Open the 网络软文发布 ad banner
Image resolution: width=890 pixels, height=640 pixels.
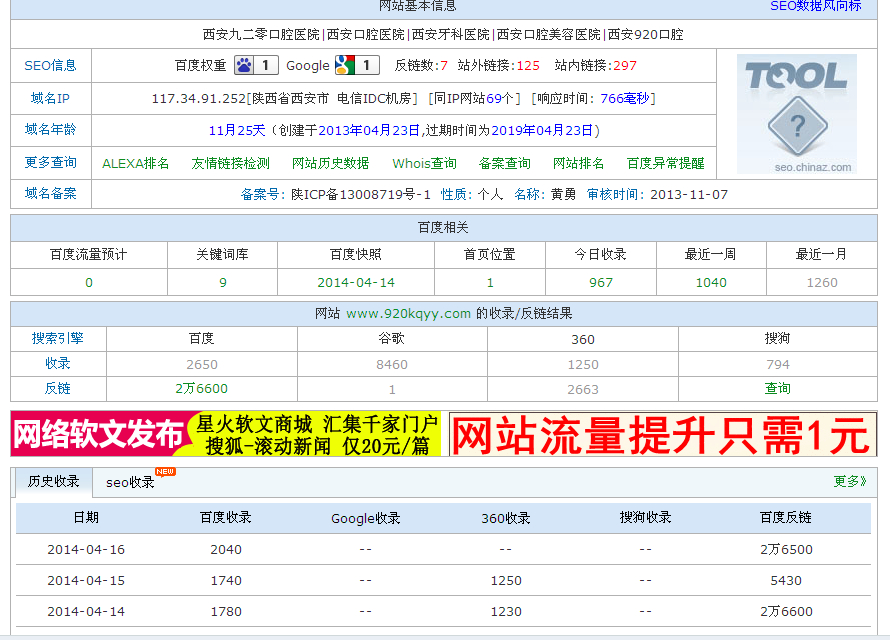coord(226,434)
